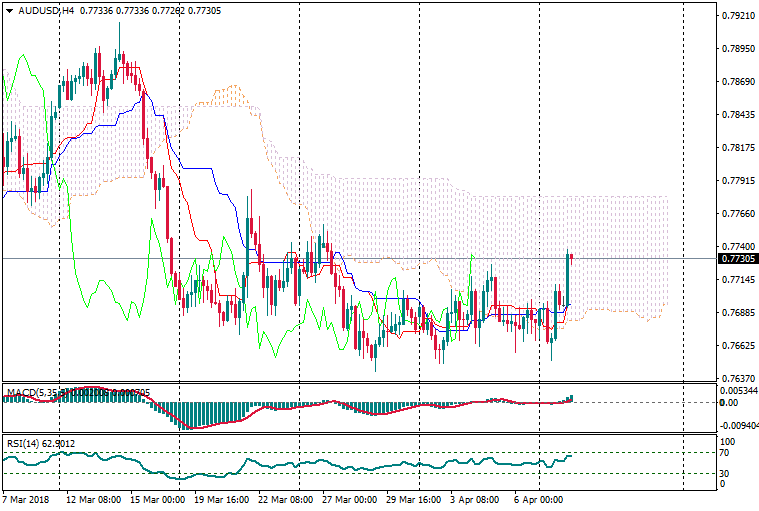Click the 0.76625 price axis label
The height and width of the screenshot is (511, 759).
pos(737,346)
